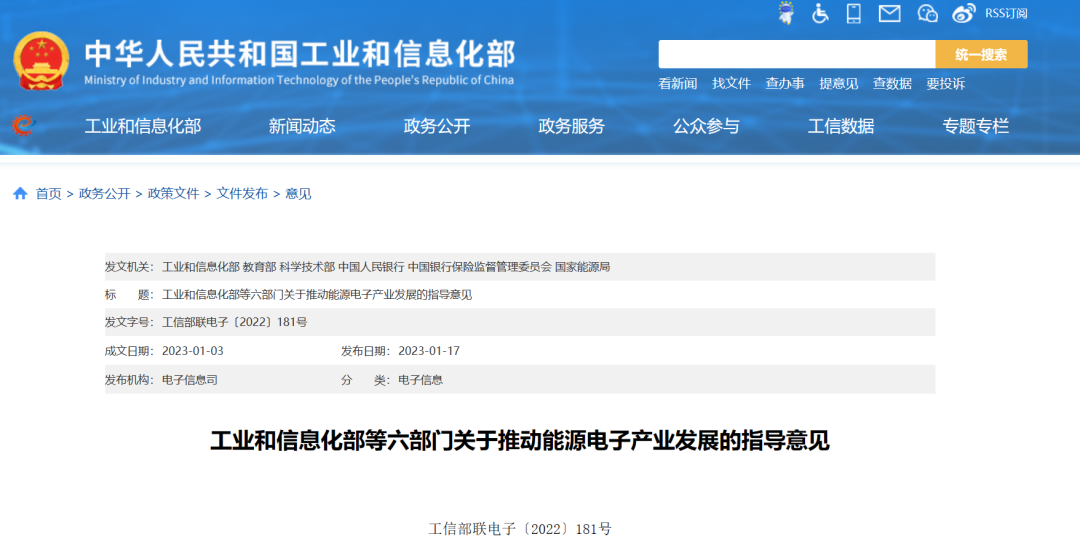Viewport: 1080px width, 542px height.
Task: Open the 专题专栏 nav menu
Action: click(x=976, y=126)
